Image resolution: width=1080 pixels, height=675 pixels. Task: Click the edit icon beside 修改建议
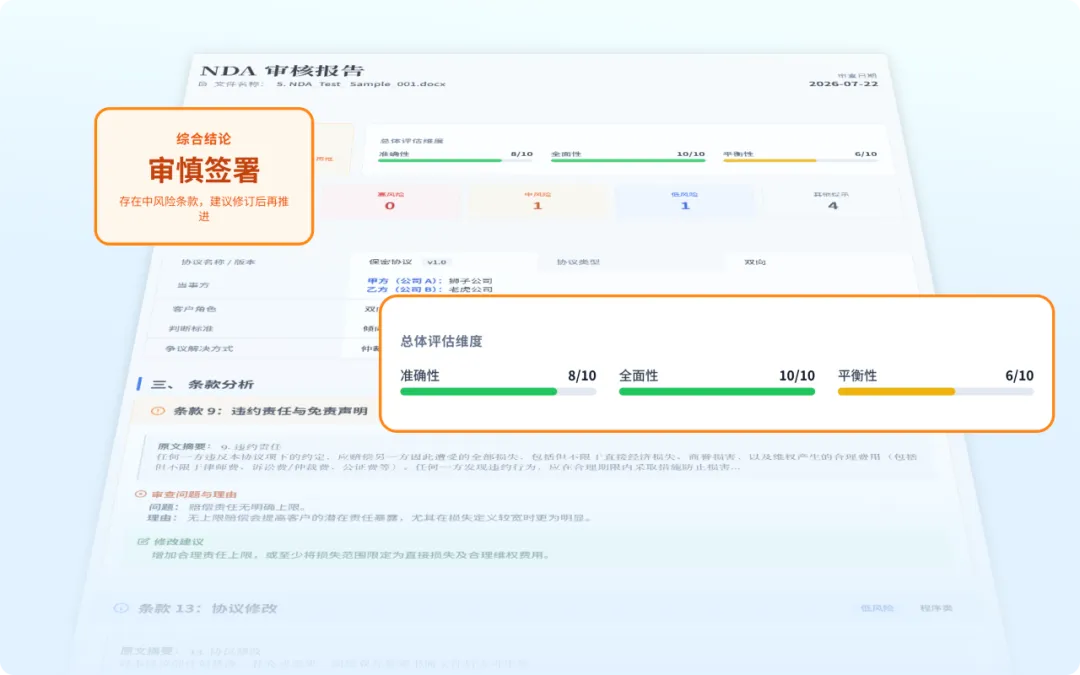coord(143,541)
